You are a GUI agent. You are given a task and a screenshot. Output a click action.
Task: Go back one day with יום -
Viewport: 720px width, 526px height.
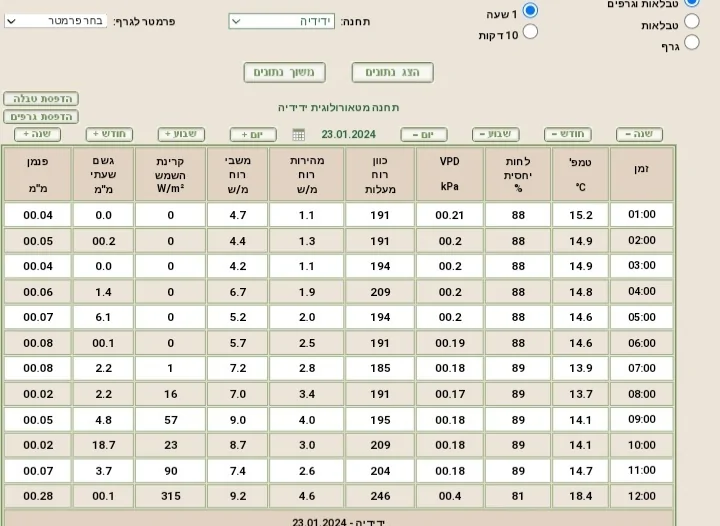pos(424,135)
